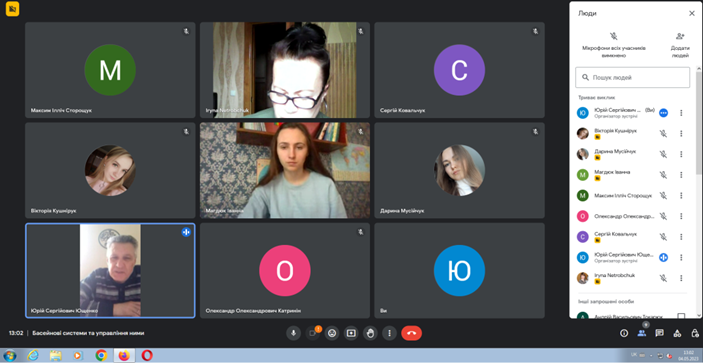Click the green M avatar of Максим Ілліч Сторощук

pyautogui.click(x=110, y=70)
